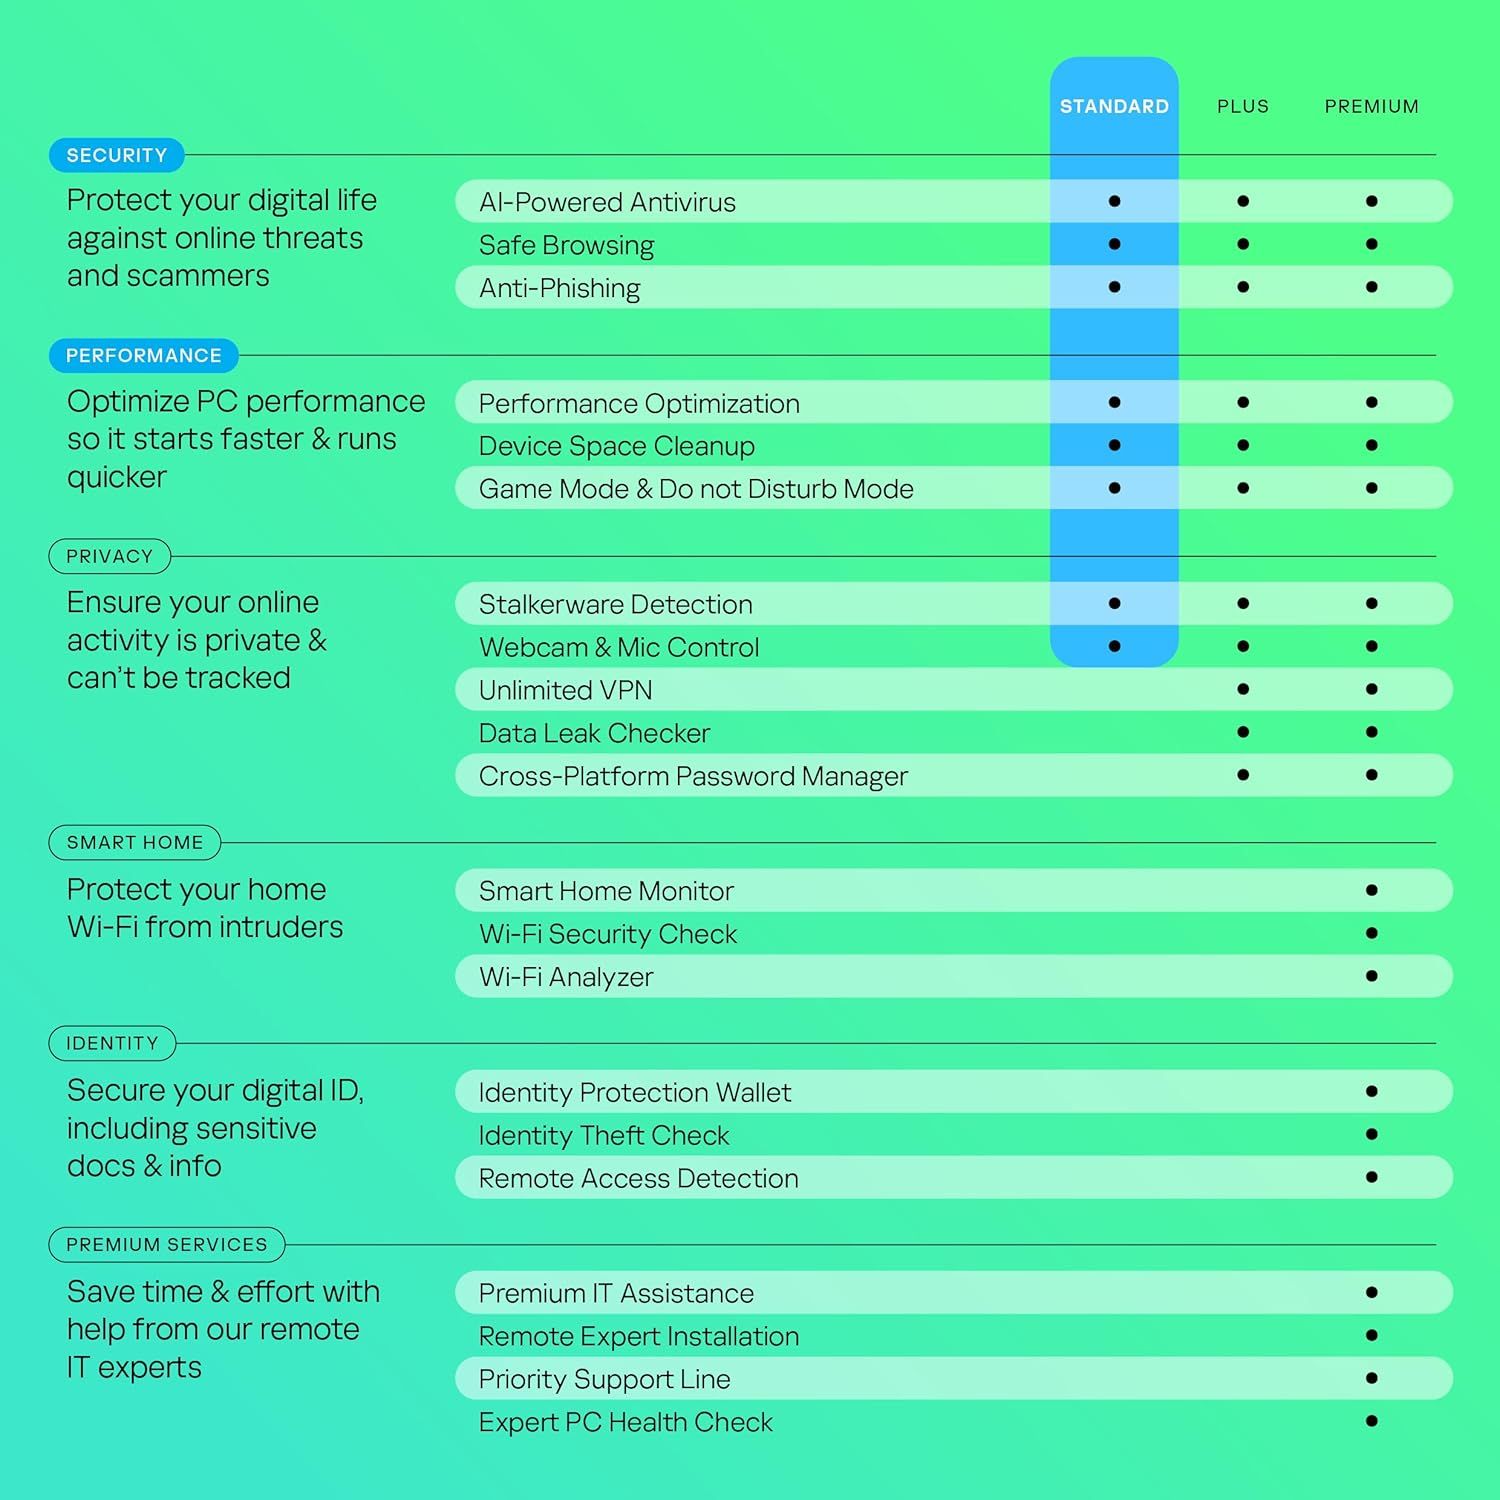The width and height of the screenshot is (1500, 1500).
Task: Click the SECURITY category badge
Action: [x=116, y=155]
